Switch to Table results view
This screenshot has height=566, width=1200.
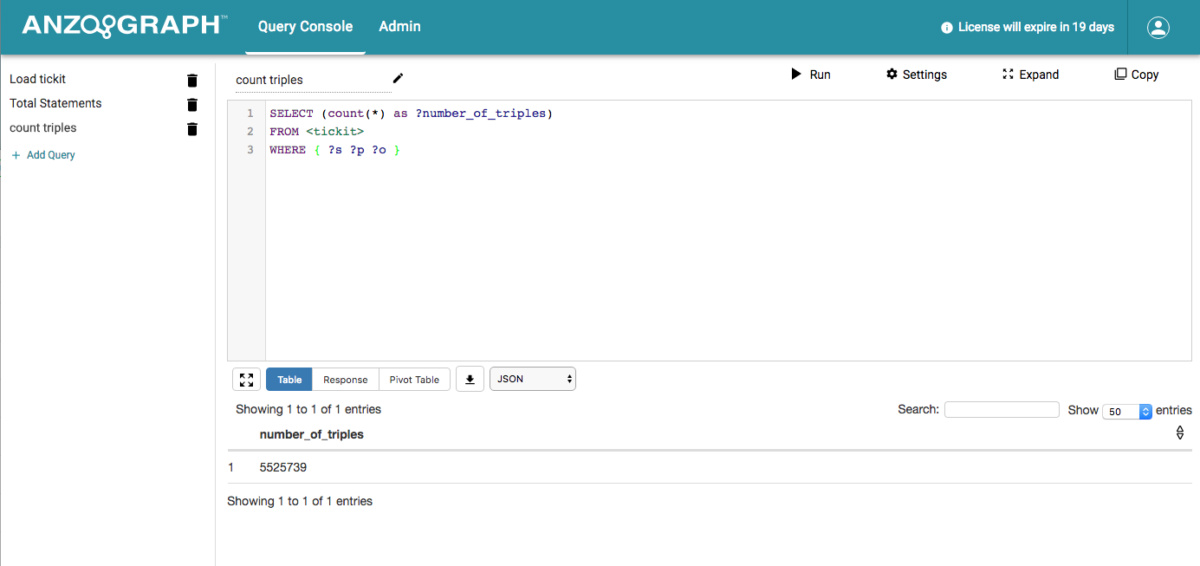289,380
